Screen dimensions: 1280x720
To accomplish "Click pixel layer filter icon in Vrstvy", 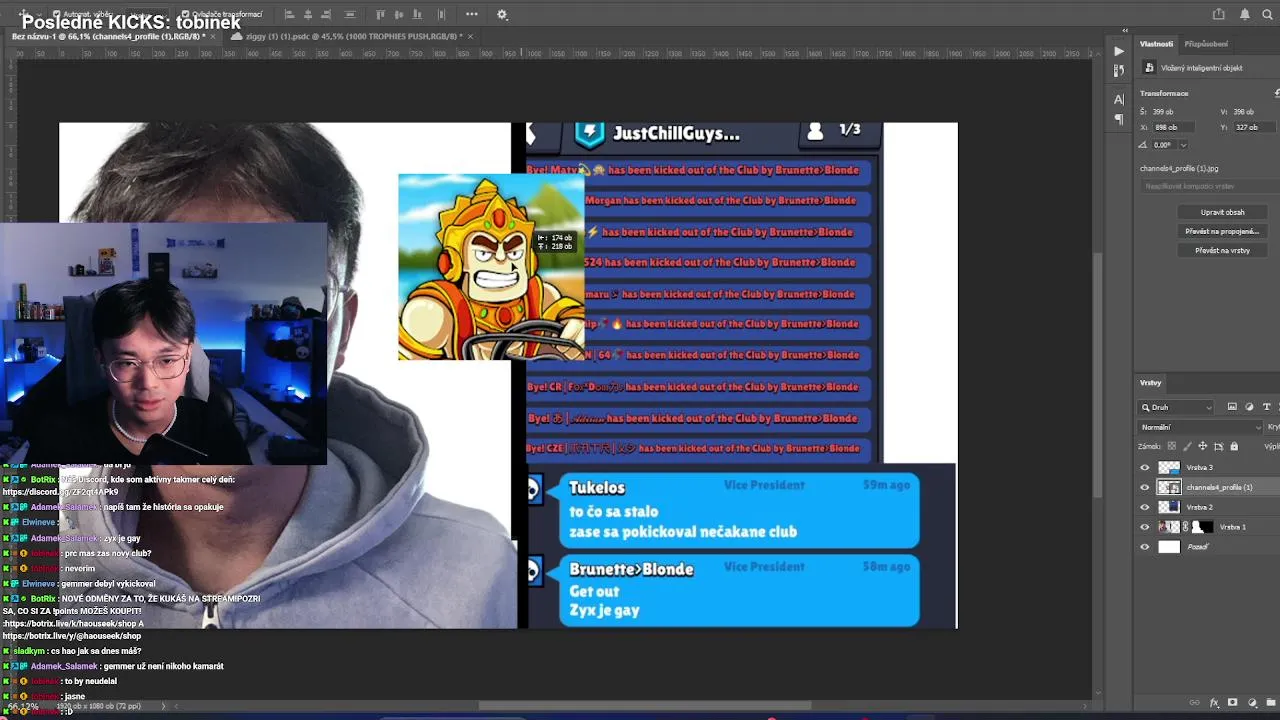I will 1232,407.
